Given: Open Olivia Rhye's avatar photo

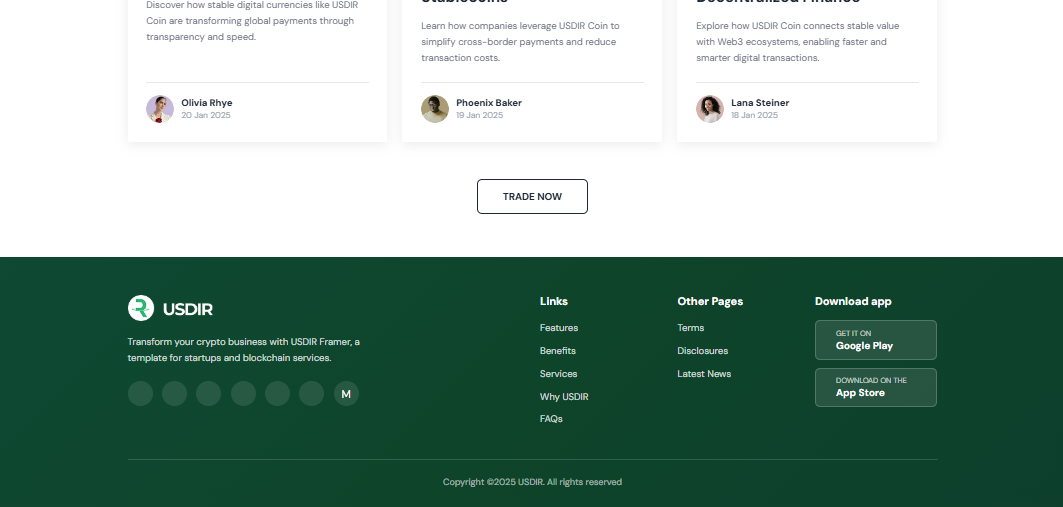Looking at the screenshot, I should 160,109.
